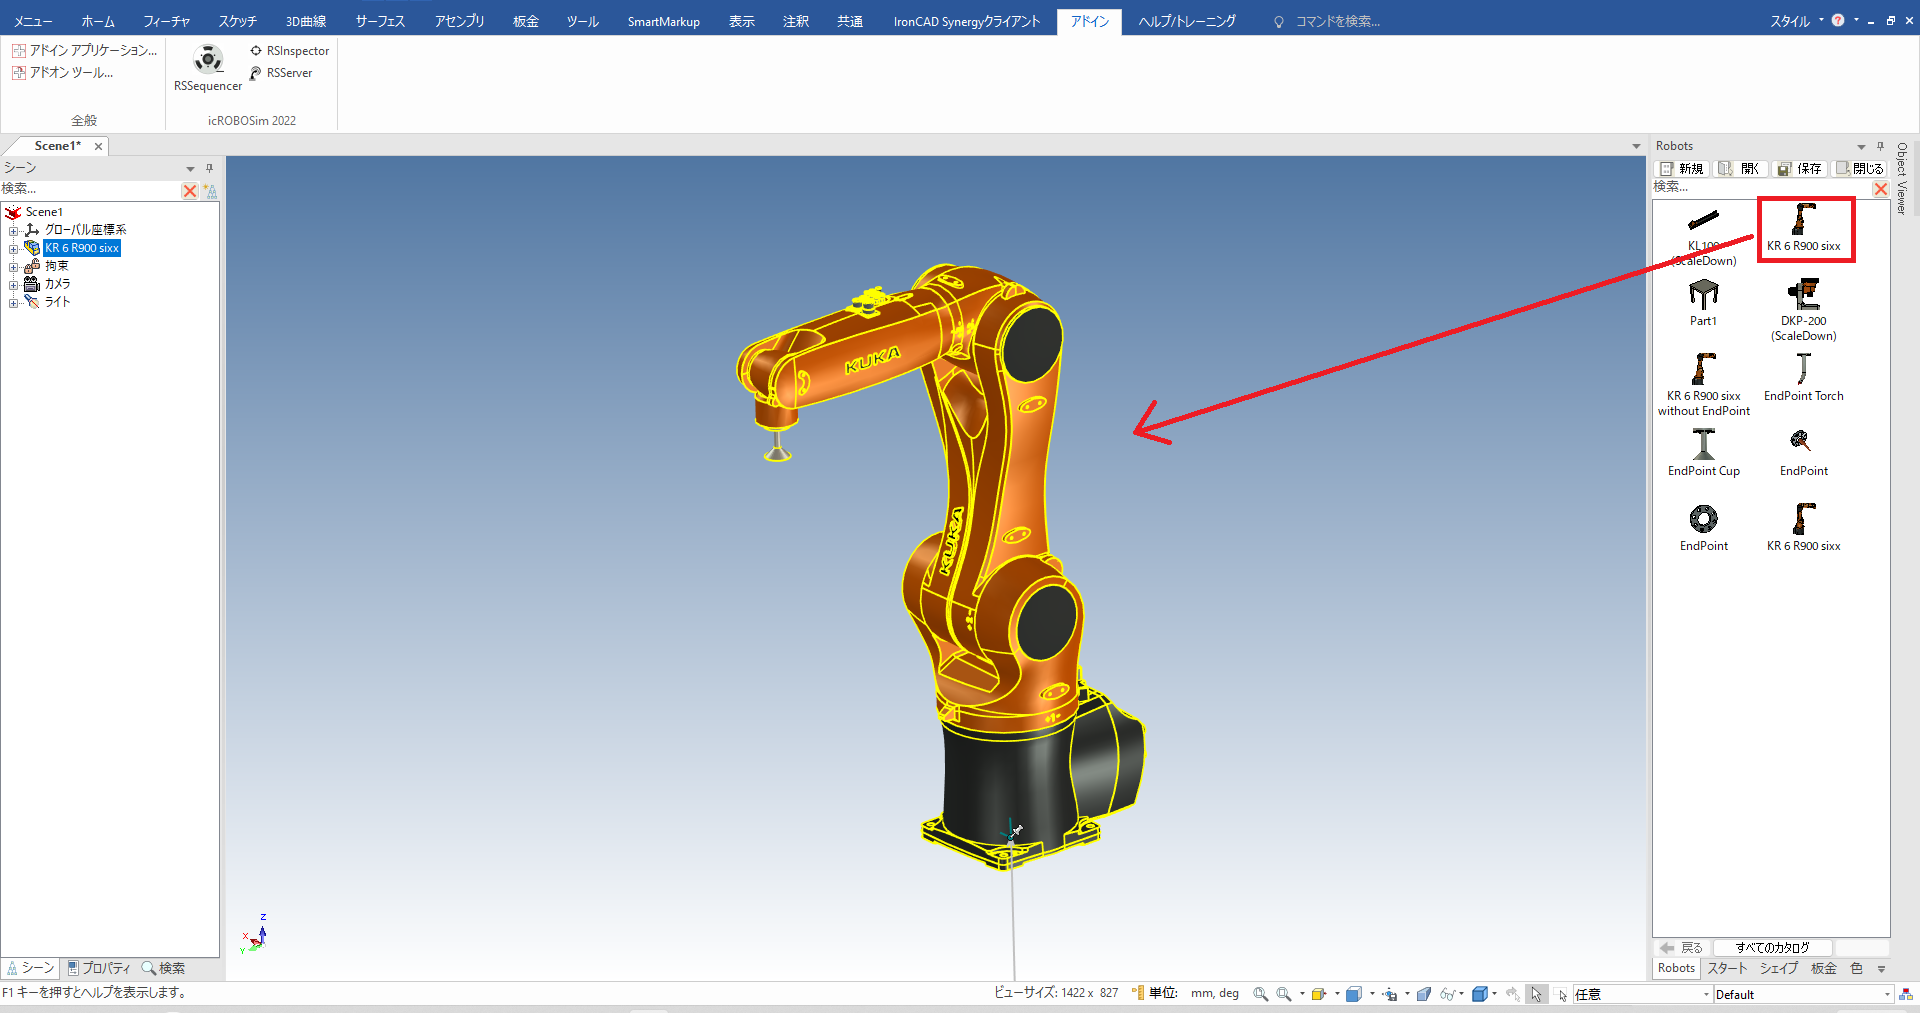The height and width of the screenshot is (1013, 1920).
Task: Open the Default configuration dropdown
Action: [1887, 994]
